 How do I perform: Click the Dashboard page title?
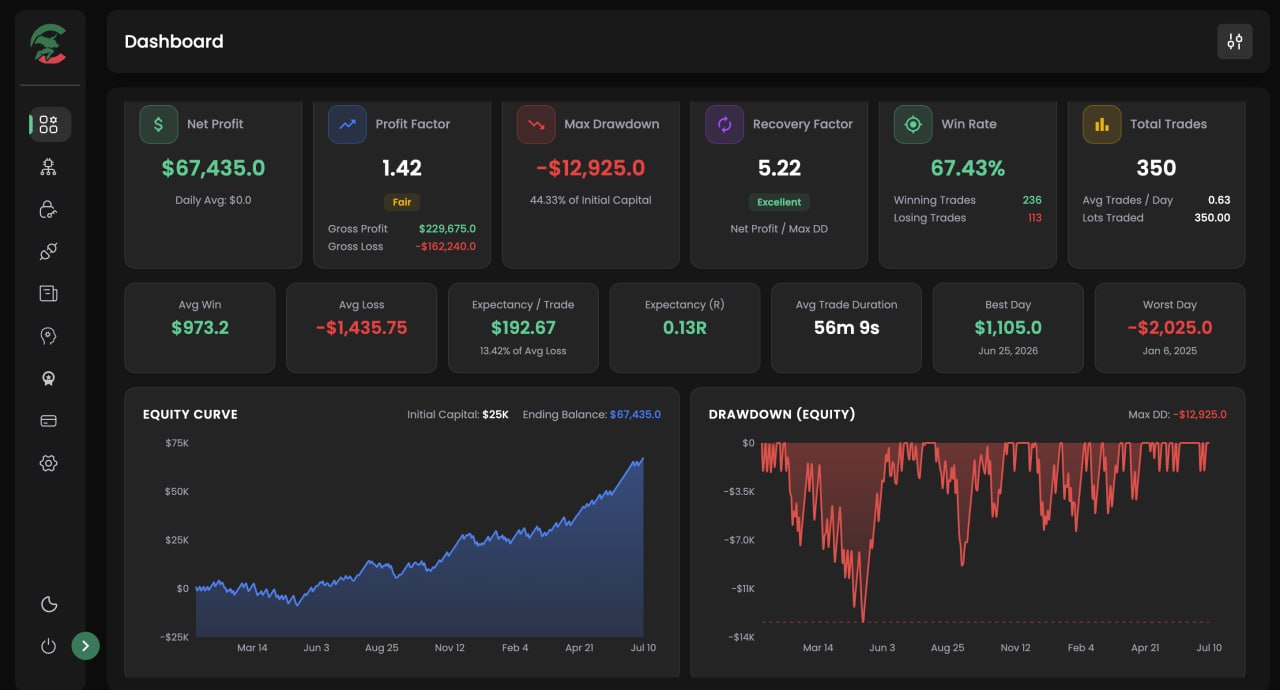[x=174, y=42]
